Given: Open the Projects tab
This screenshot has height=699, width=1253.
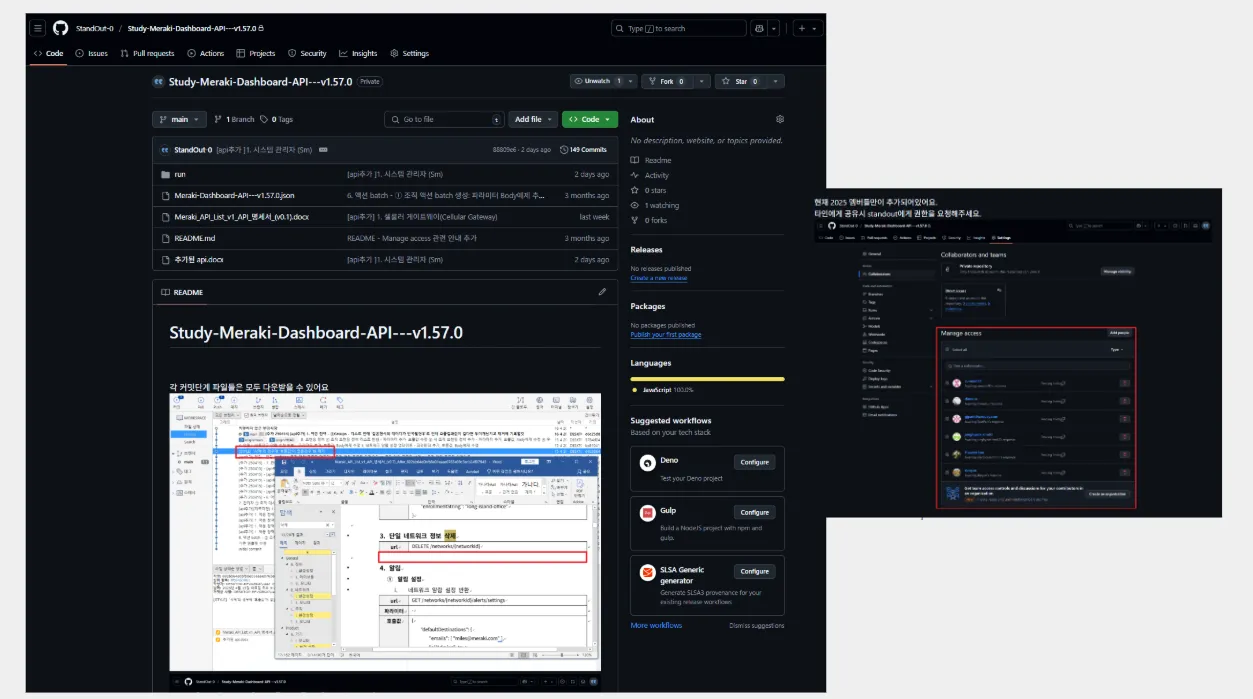Looking at the screenshot, I should (x=255, y=53).
